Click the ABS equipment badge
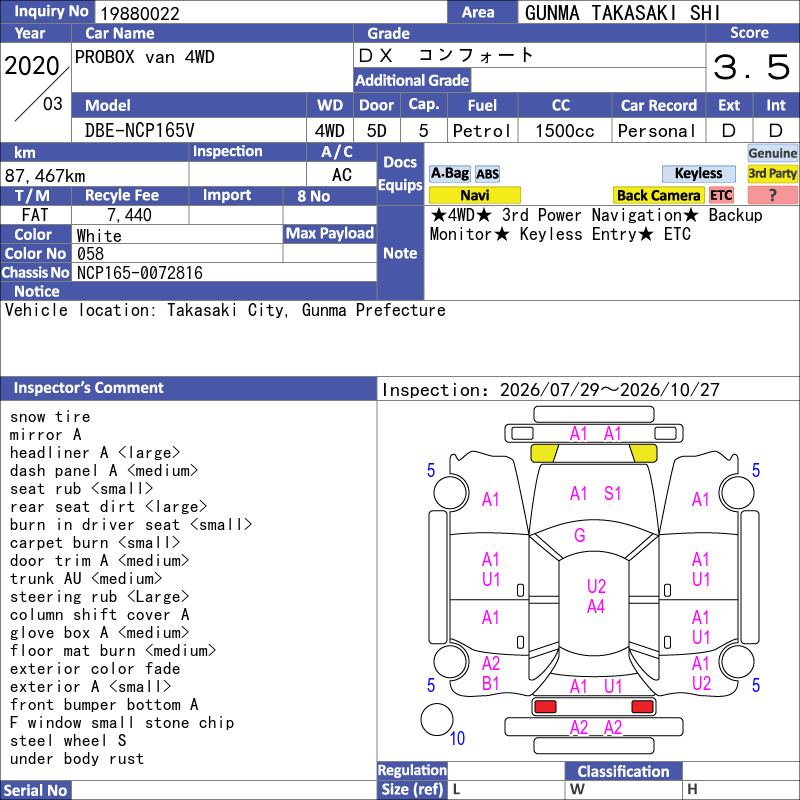 (487, 174)
